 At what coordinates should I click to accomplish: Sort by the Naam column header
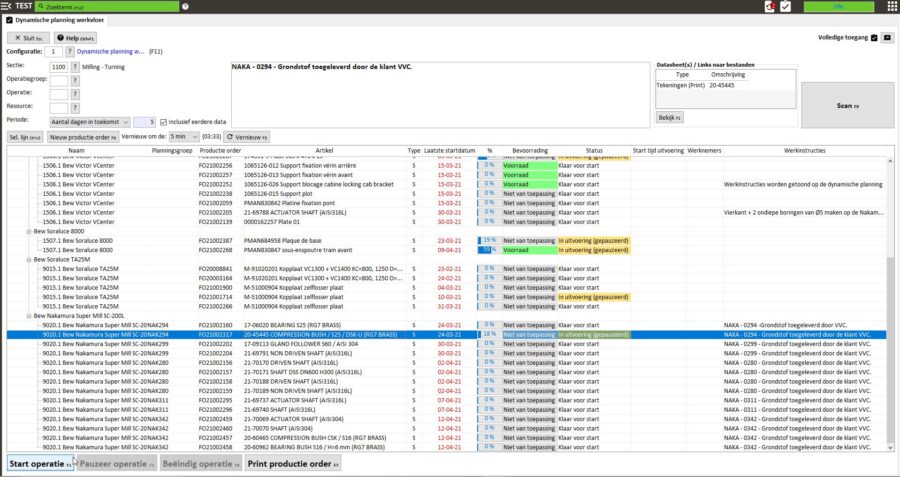[x=76, y=150]
